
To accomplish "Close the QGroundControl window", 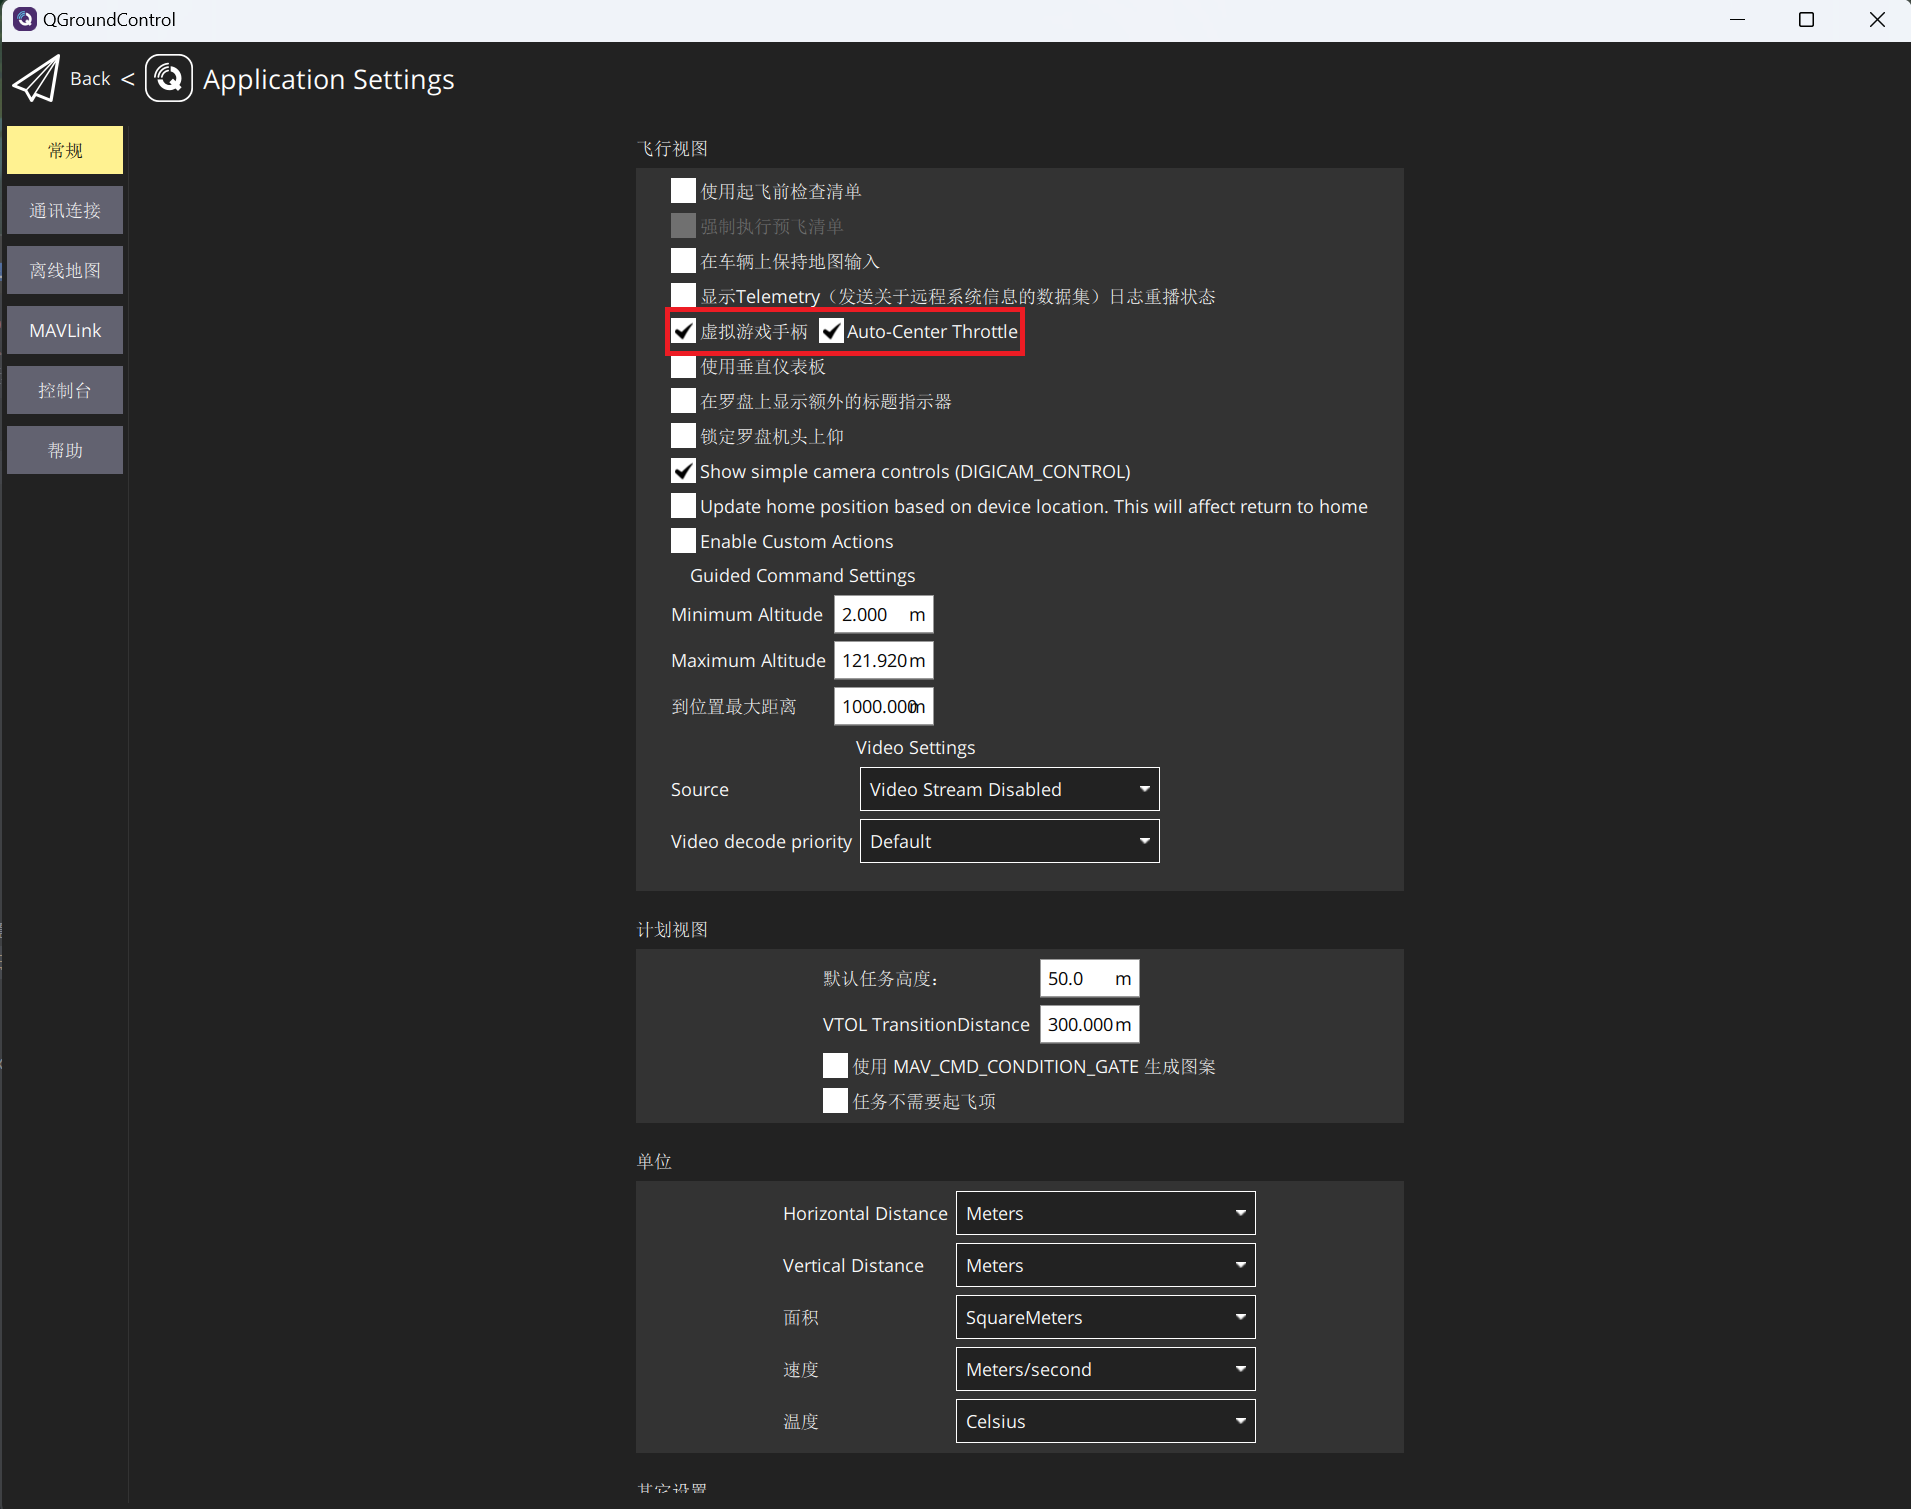I will point(1877,19).
